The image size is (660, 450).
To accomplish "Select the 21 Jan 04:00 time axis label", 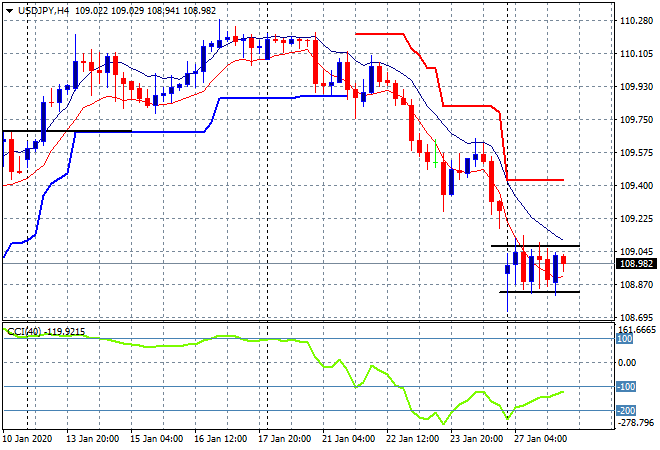I will click(349, 439).
